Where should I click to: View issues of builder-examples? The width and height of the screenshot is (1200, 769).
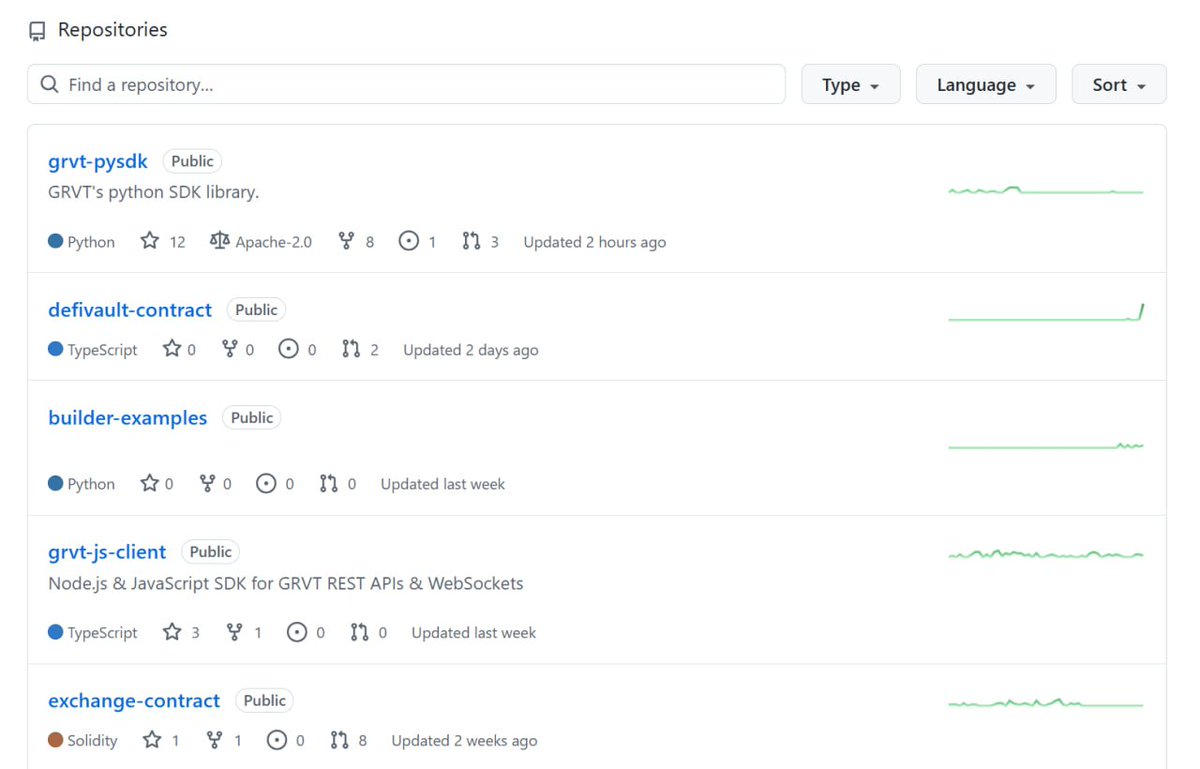point(275,484)
